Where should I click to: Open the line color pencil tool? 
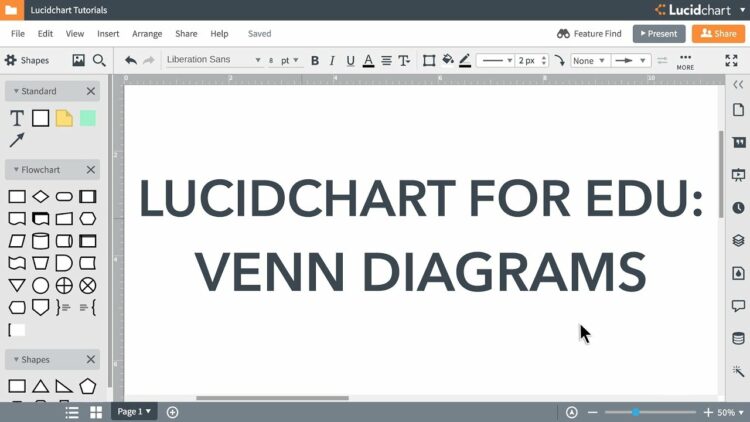coord(465,60)
